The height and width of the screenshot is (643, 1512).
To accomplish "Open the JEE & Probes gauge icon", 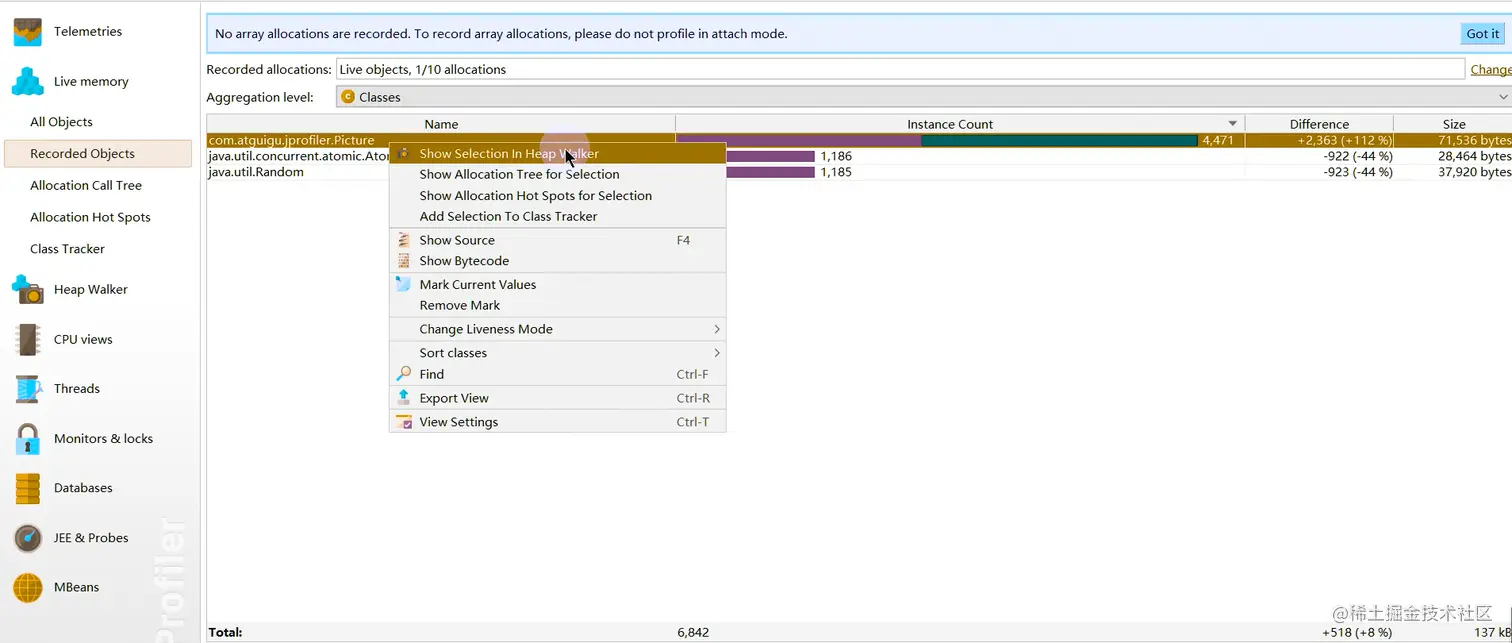I will click(x=28, y=538).
